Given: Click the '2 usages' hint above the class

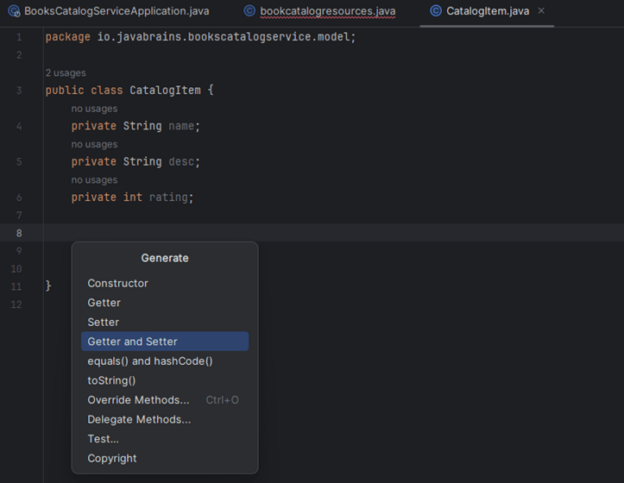Looking at the screenshot, I should 66,73.
